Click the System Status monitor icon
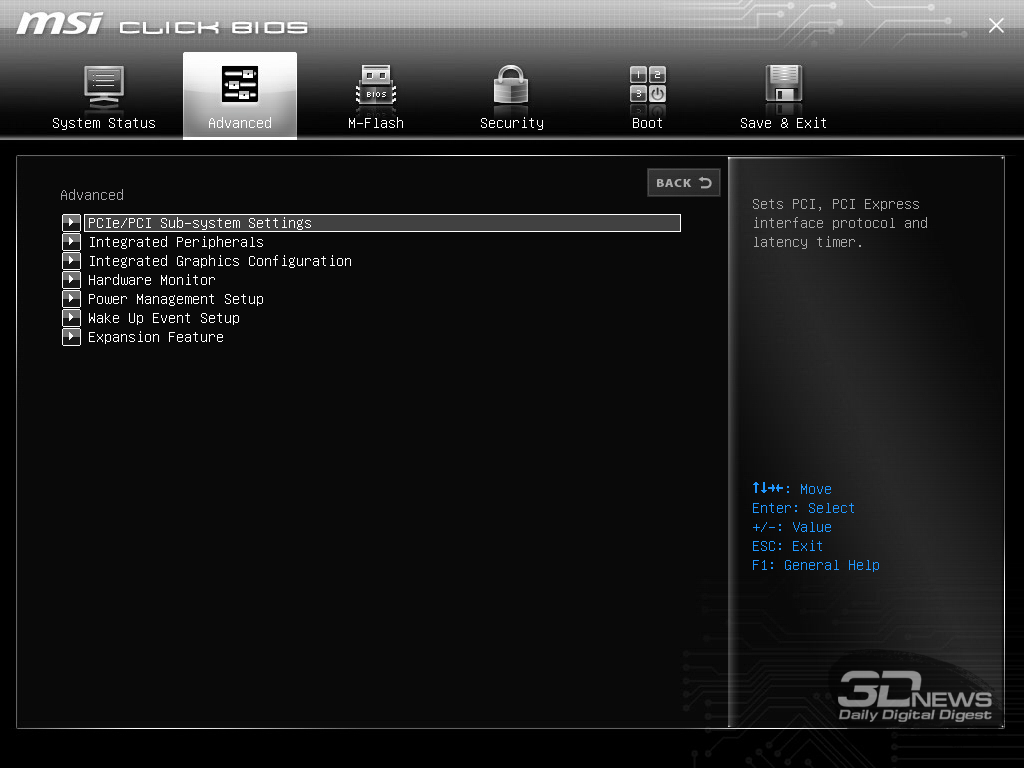The image size is (1024, 768). 104,86
